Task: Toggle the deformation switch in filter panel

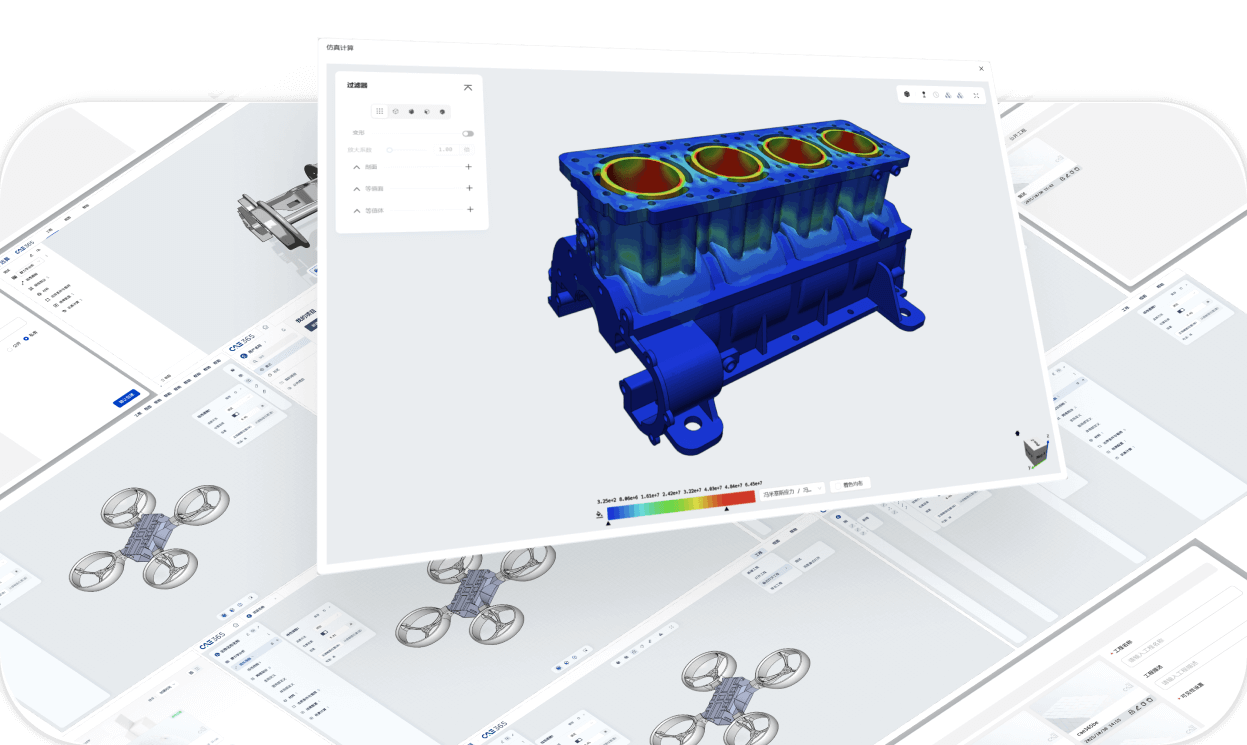Action: (468, 133)
